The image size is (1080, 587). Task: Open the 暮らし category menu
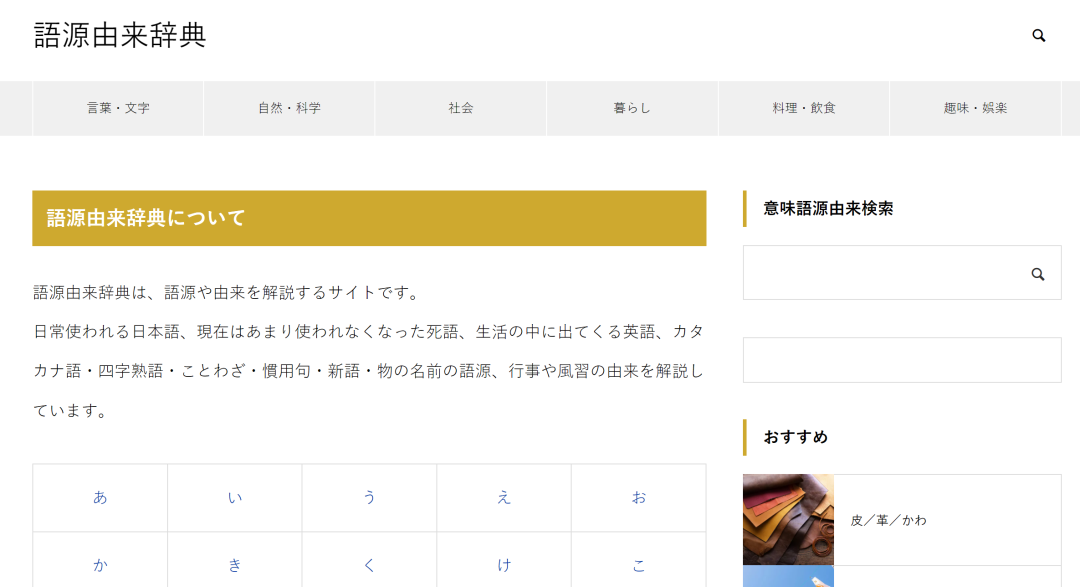pos(632,108)
